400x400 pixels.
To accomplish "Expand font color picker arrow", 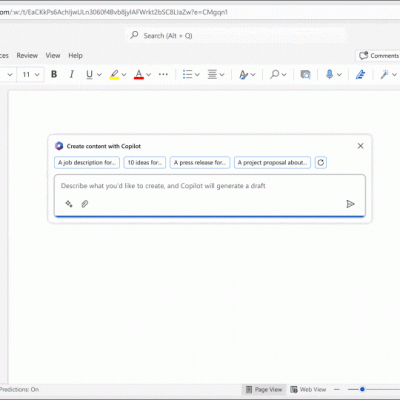I will tap(149, 74).
